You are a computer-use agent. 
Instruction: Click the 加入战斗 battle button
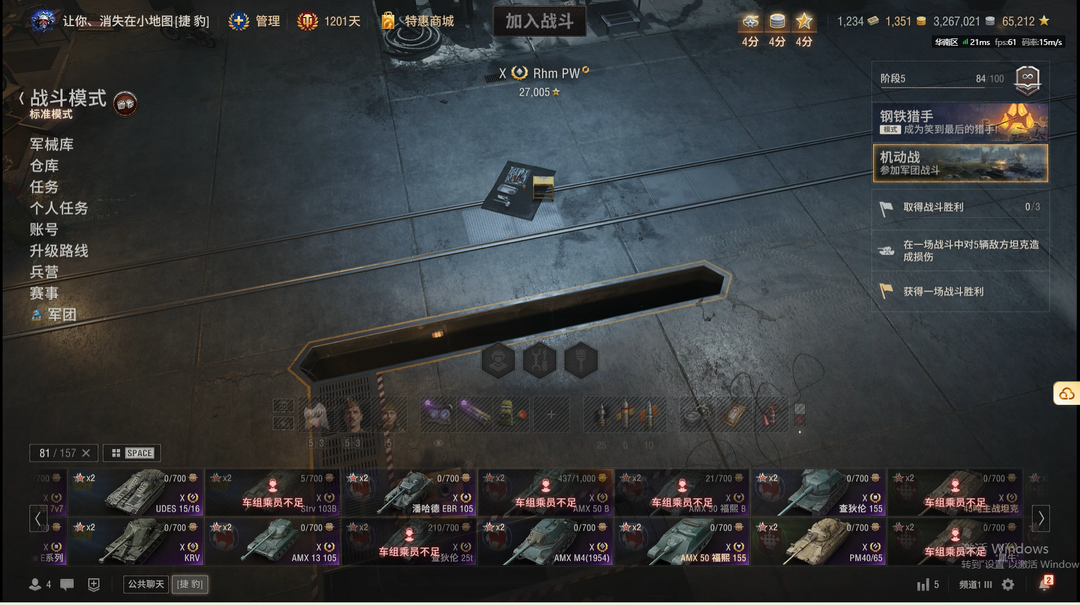540,21
